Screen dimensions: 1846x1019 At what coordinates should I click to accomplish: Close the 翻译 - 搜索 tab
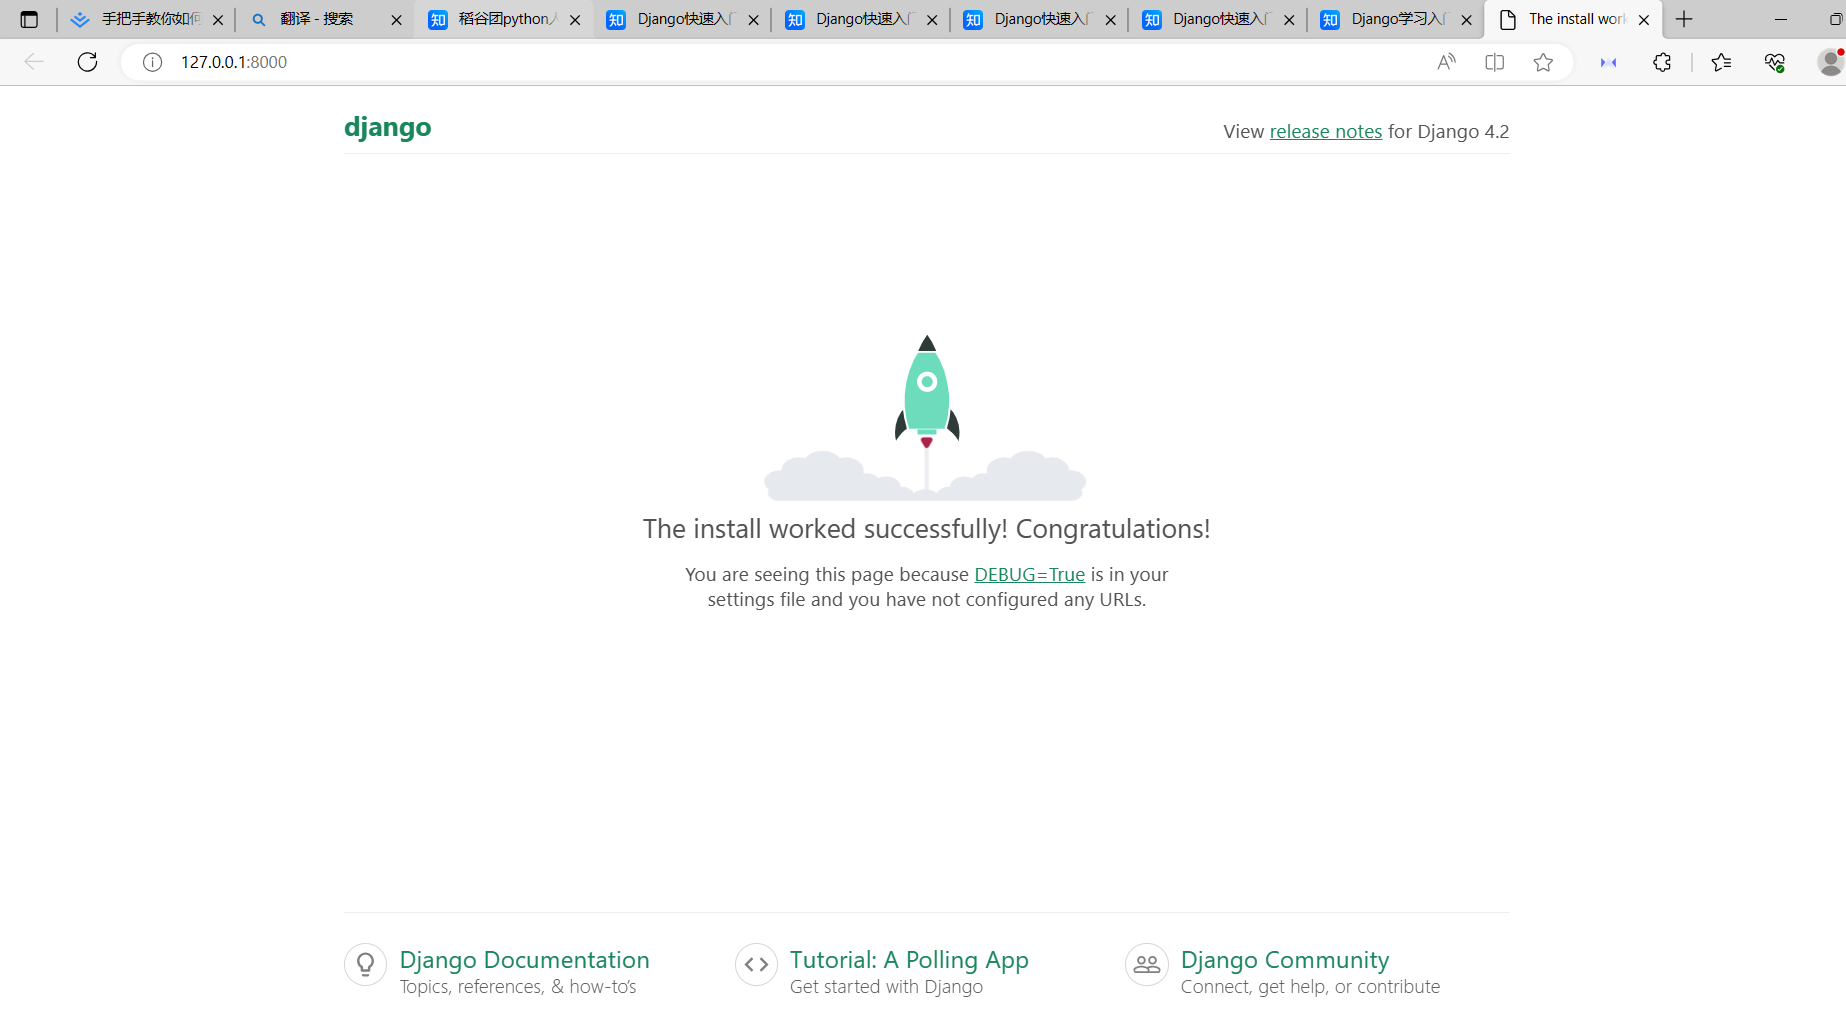pyautogui.click(x=396, y=20)
